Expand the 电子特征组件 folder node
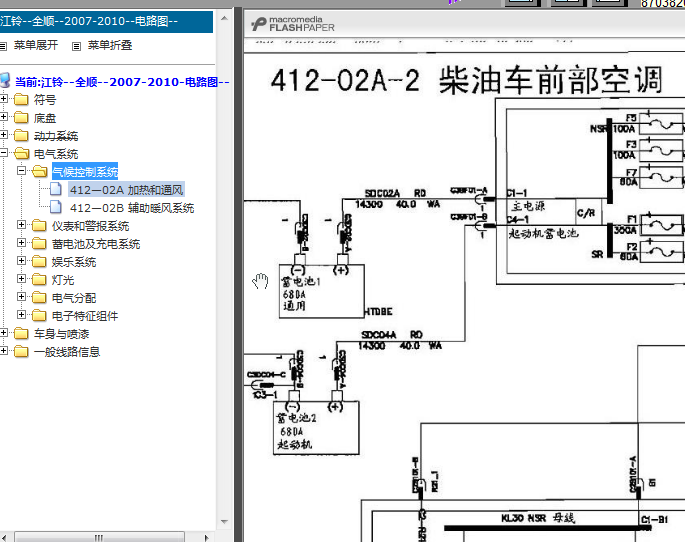The image size is (685, 542). (21, 314)
